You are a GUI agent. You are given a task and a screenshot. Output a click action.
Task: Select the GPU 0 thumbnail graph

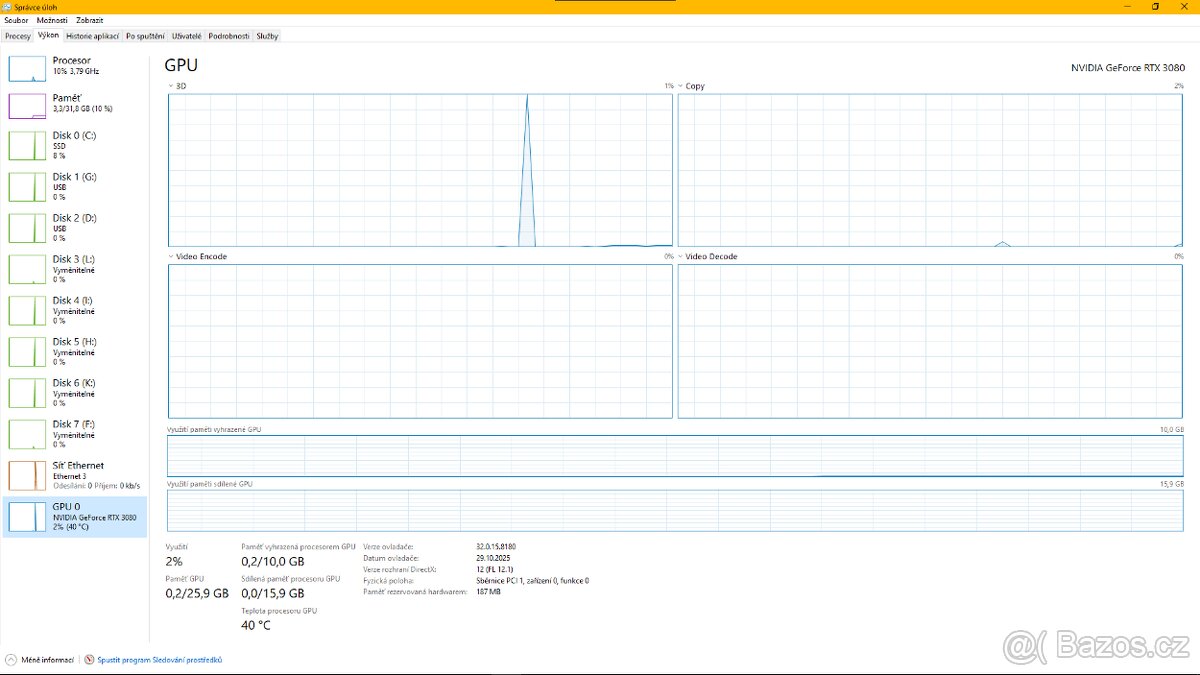(x=27, y=517)
